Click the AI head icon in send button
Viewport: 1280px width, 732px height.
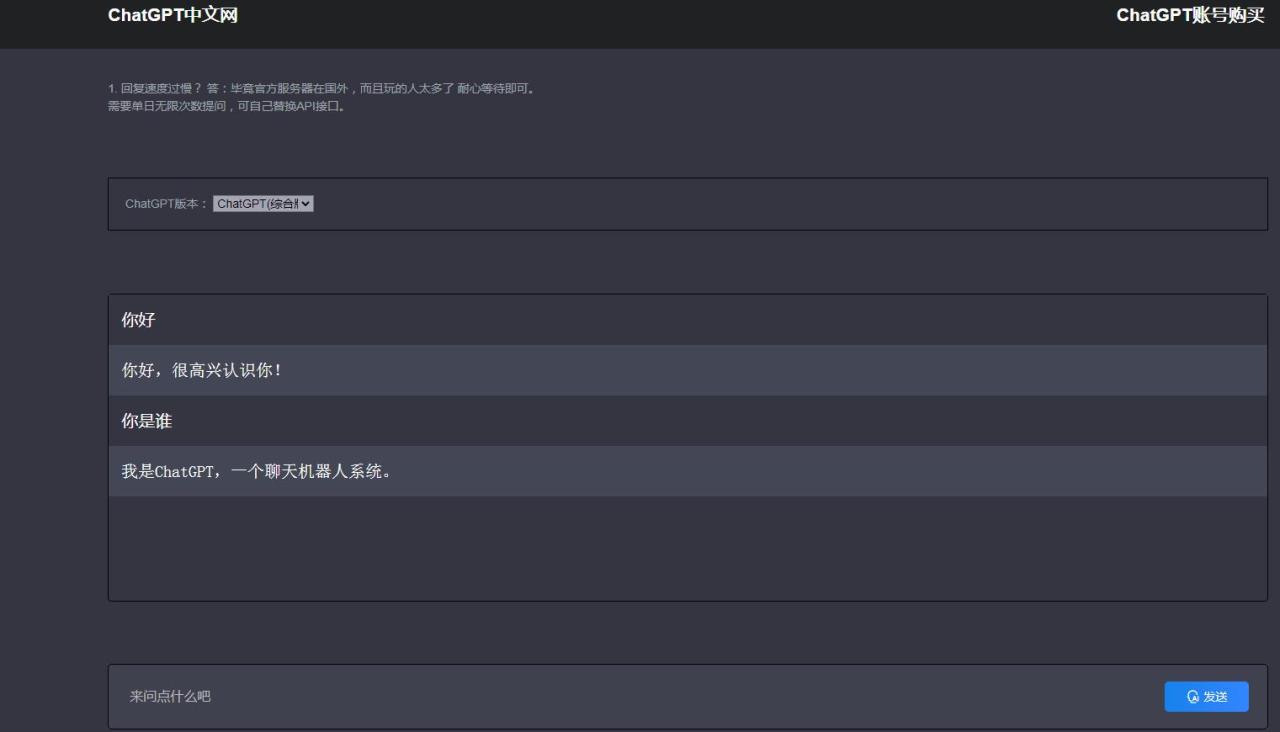(x=1192, y=697)
